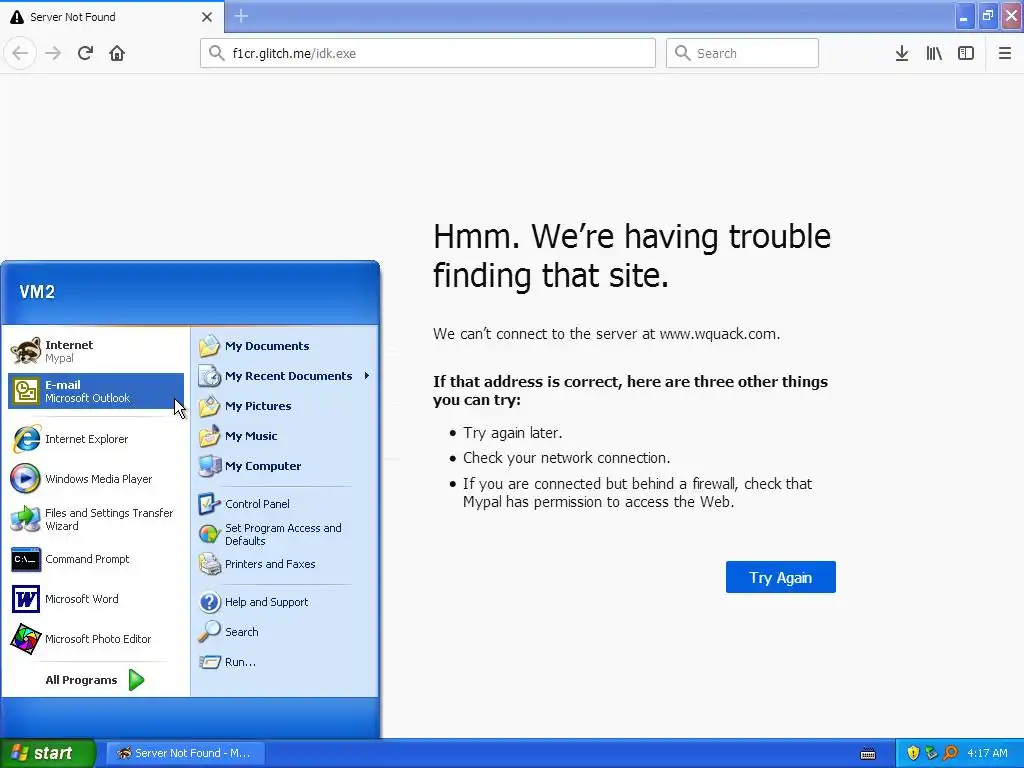Open Command Prompt from Start menu

pyautogui.click(x=96, y=559)
